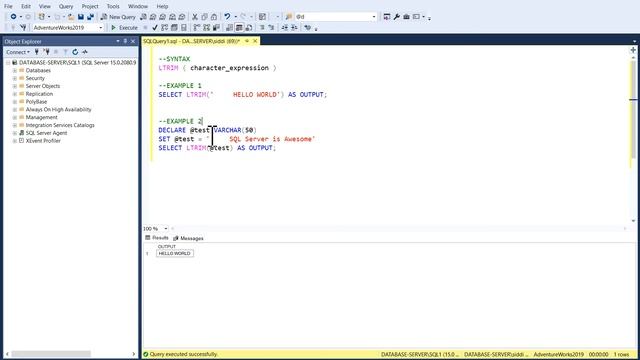
Task: Click the Uncomment selected lines icon
Action: pos(271,27)
